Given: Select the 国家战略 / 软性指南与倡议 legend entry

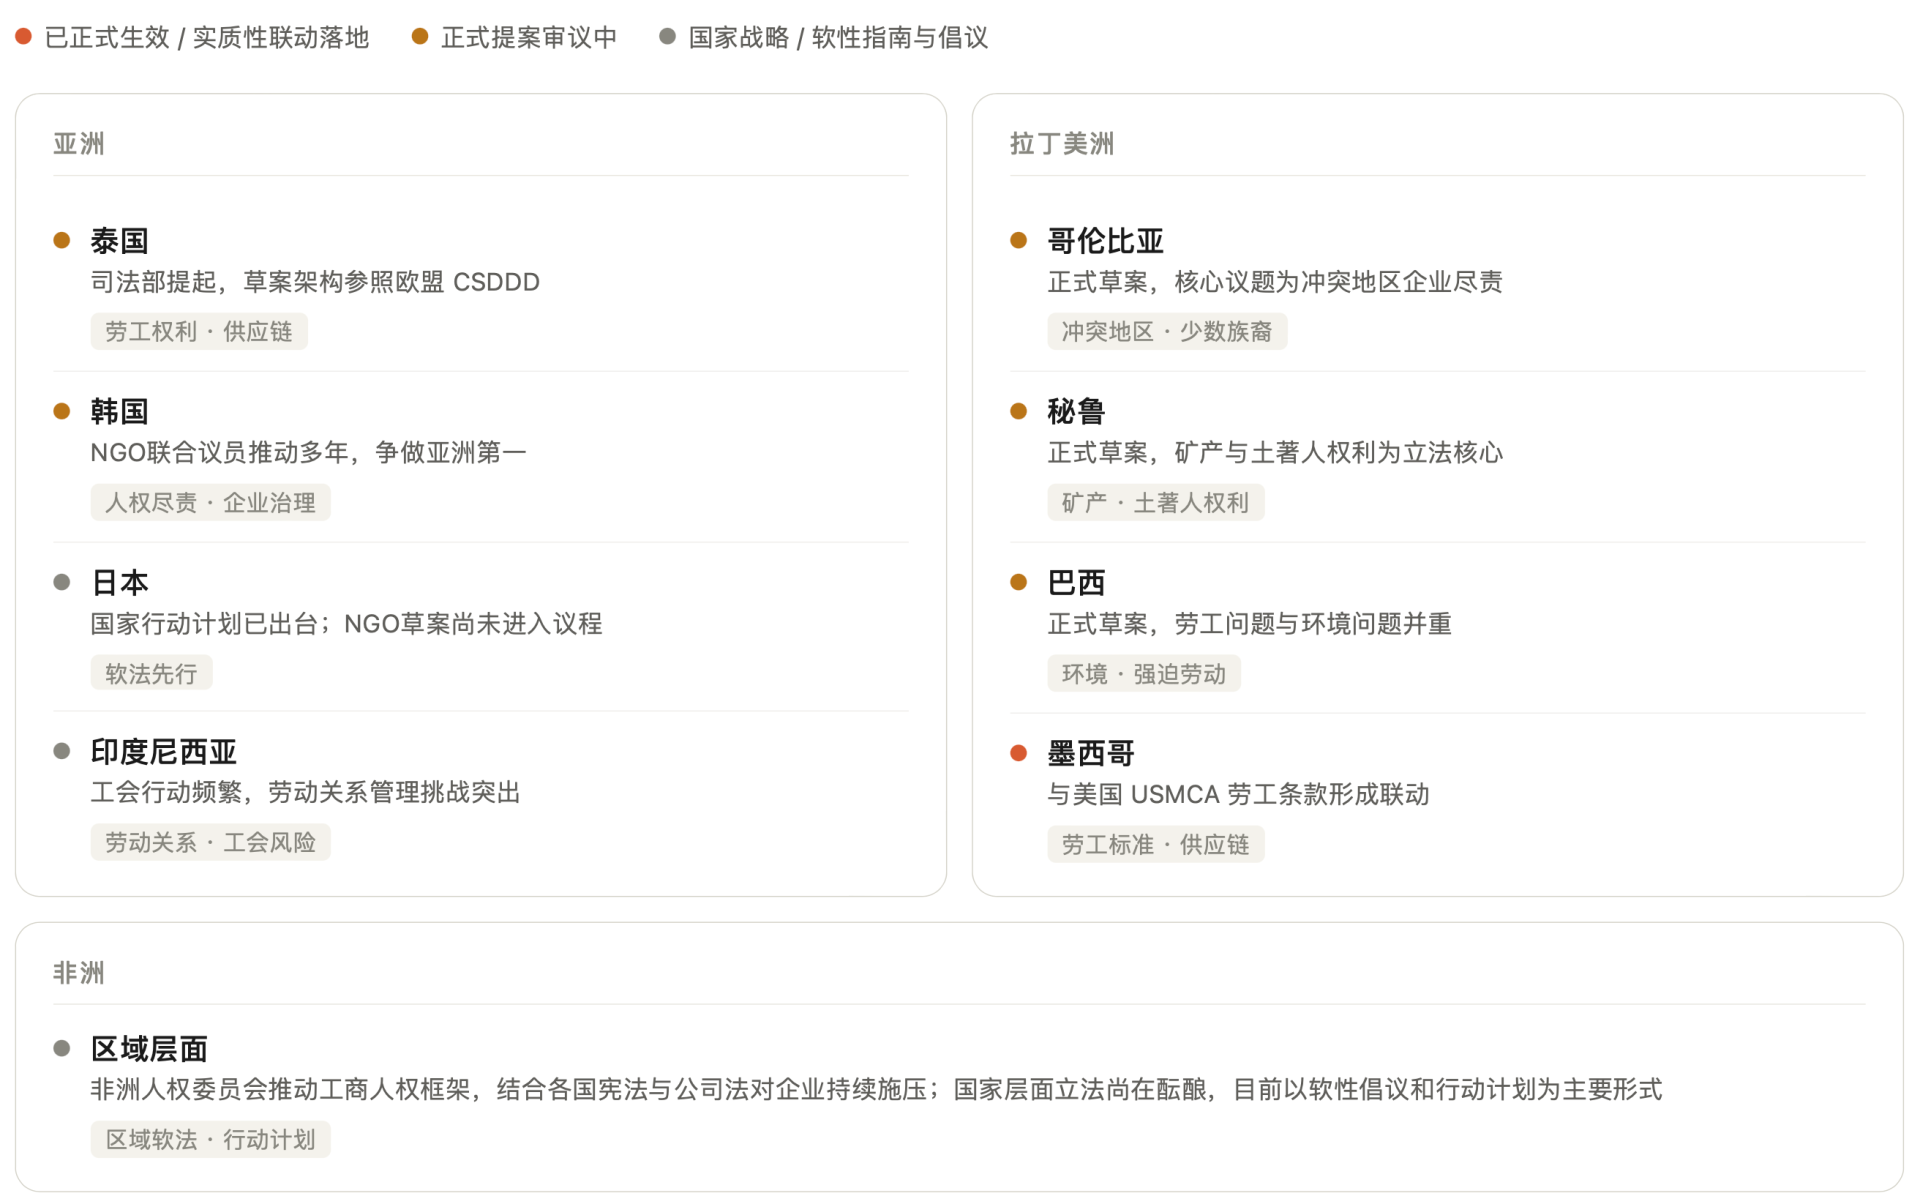Looking at the screenshot, I should pos(837,38).
